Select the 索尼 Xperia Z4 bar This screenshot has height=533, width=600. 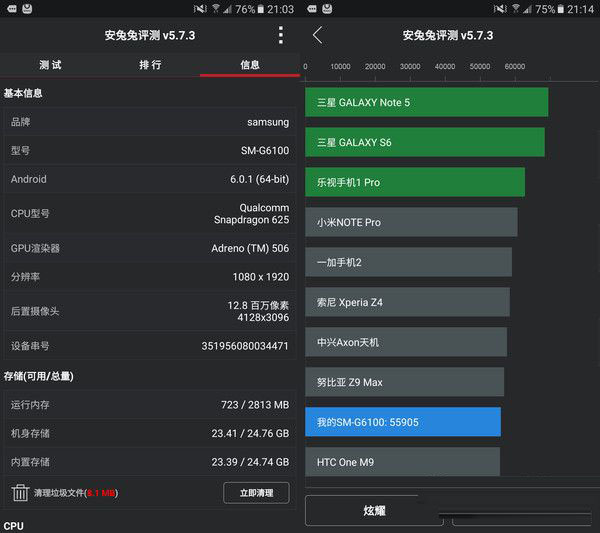pos(408,302)
